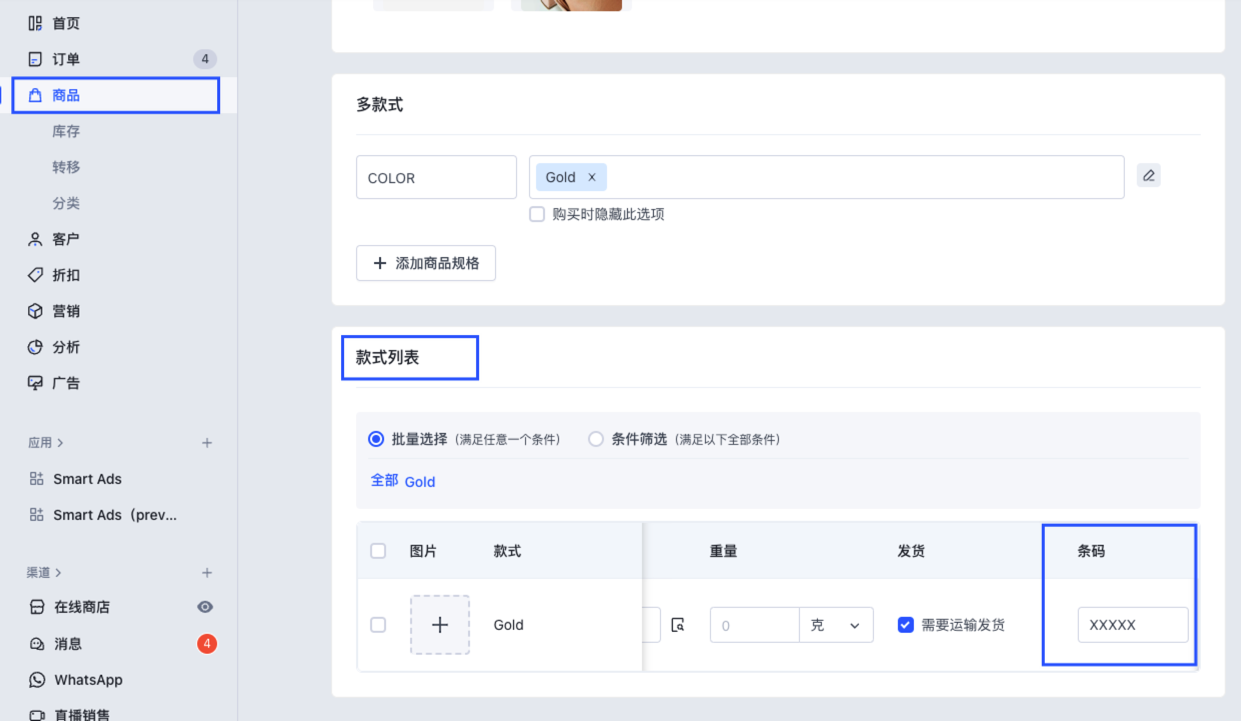This screenshot has height=721, width=1241.
Task: Filter variants with the Gold link
Action: pyautogui.click(x=419, y=481)
